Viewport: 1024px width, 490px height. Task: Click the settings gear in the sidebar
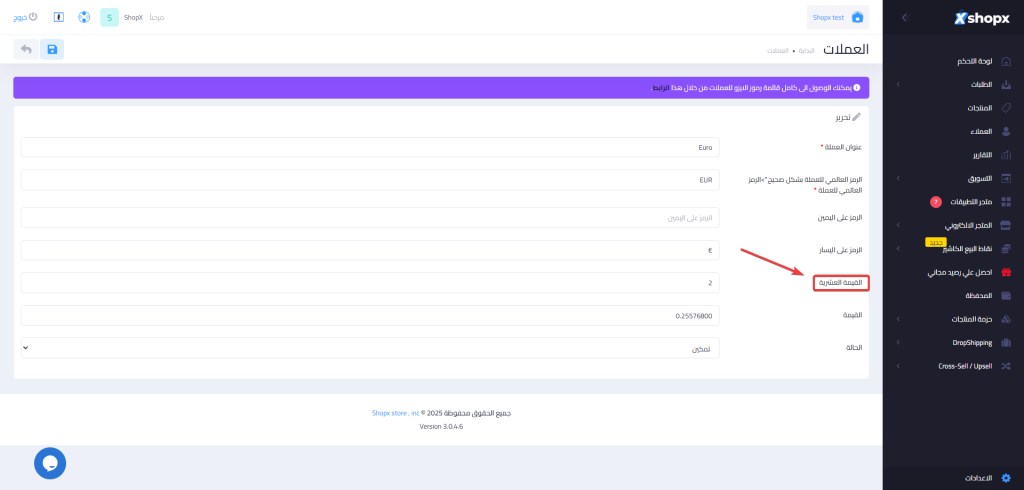click(x=1005, y=478)
